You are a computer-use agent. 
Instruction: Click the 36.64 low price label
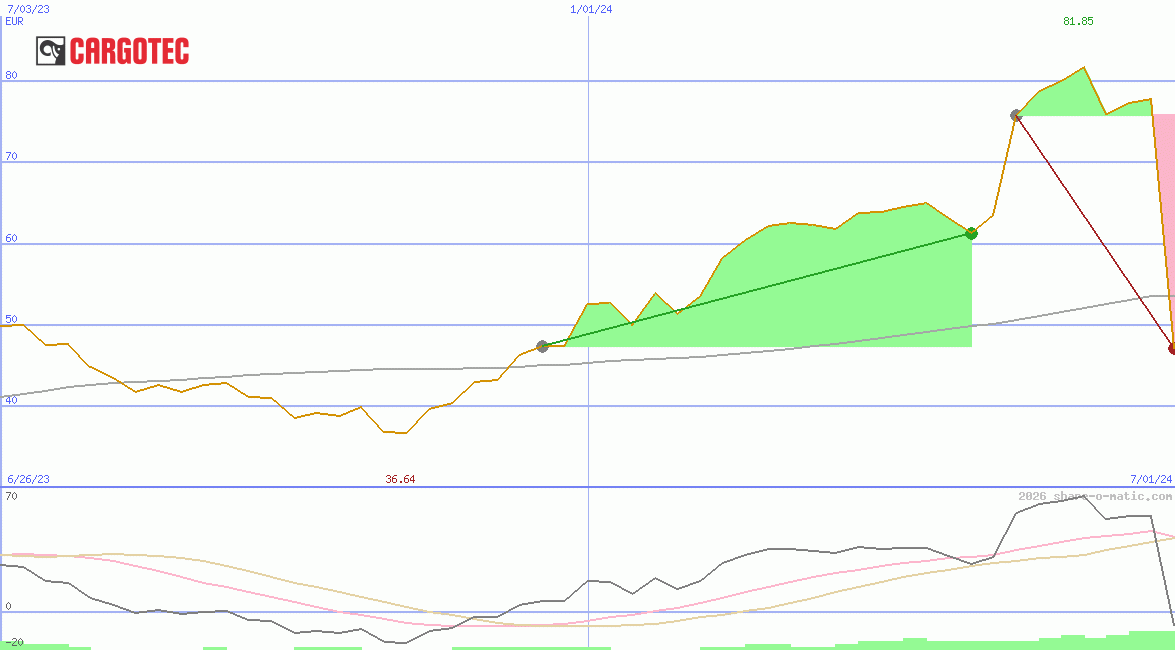(x=400, y=479)
